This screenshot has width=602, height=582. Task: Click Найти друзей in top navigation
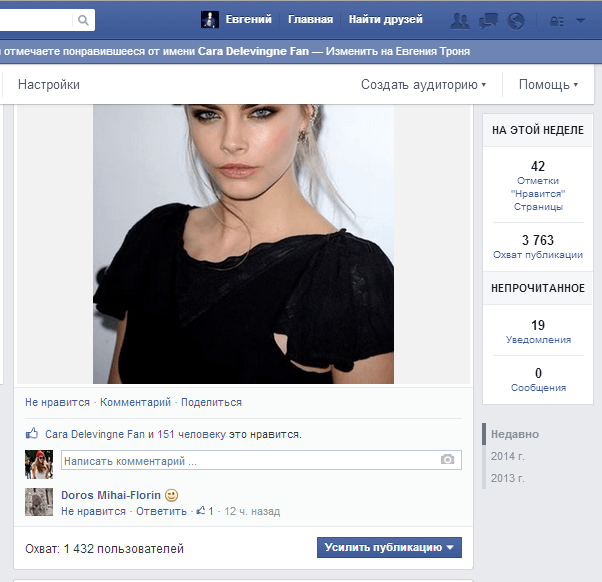[x=385, y=20]
